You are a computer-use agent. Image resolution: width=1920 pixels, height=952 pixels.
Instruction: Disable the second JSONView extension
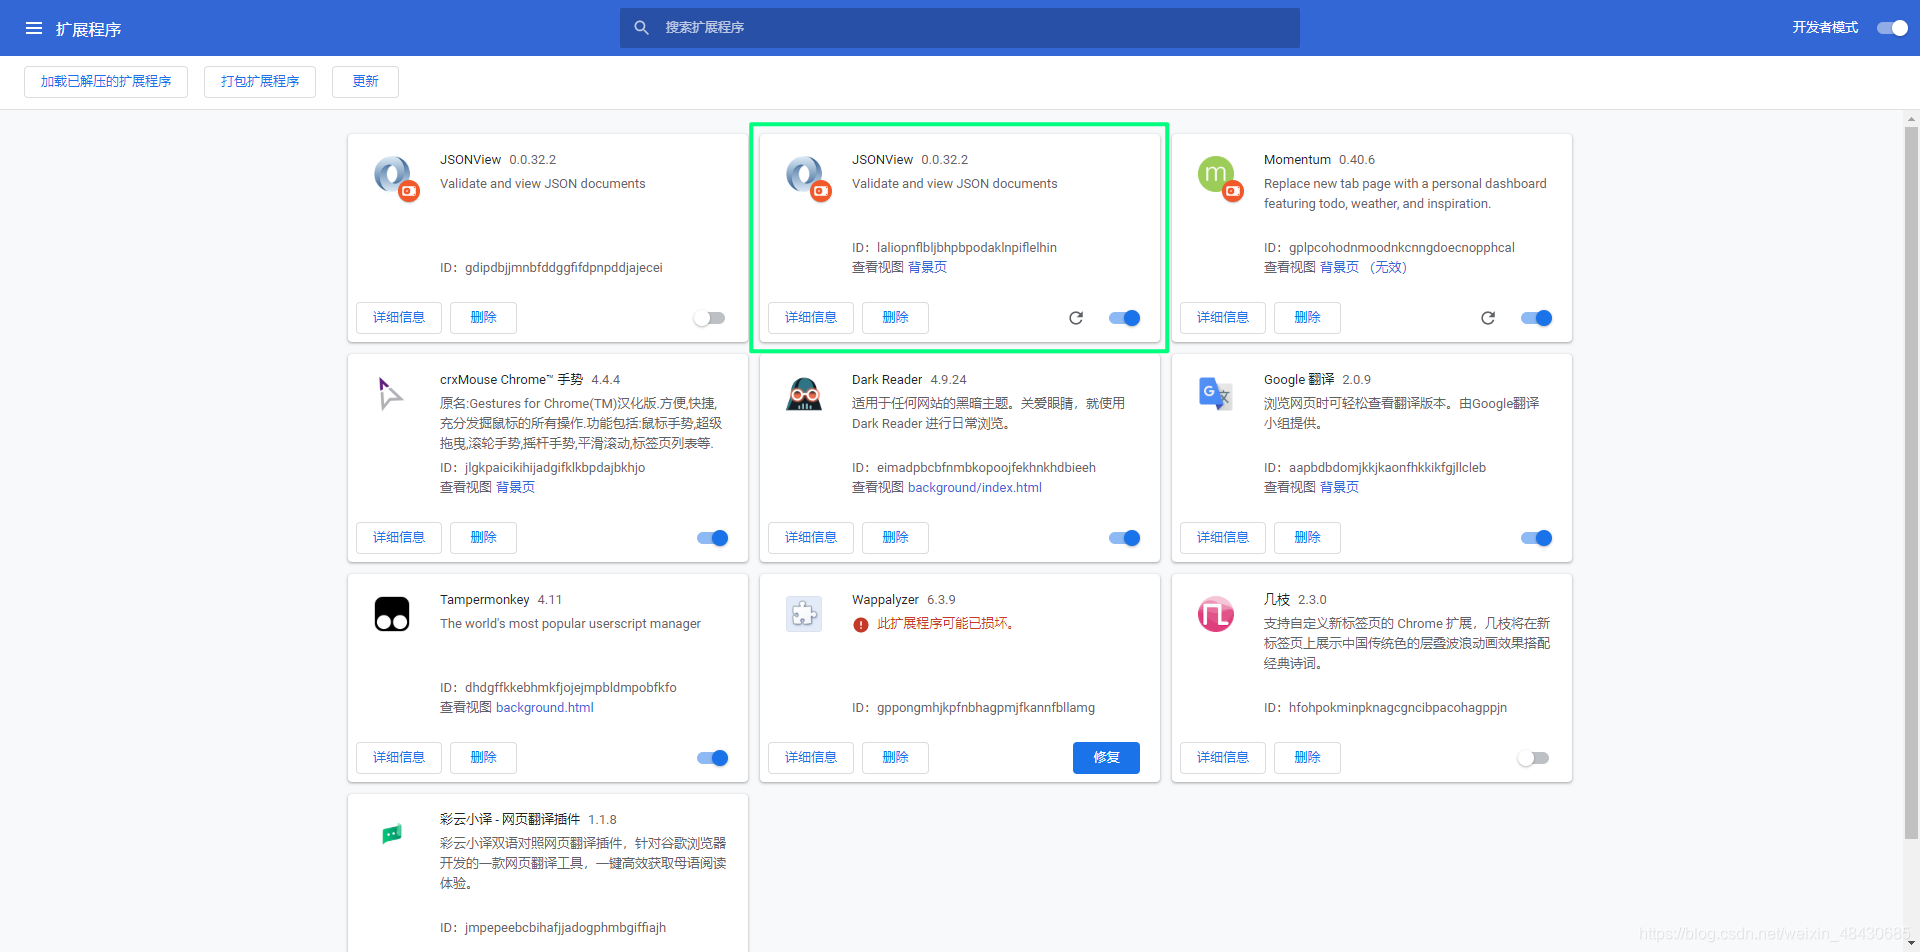pos(1124,318)
